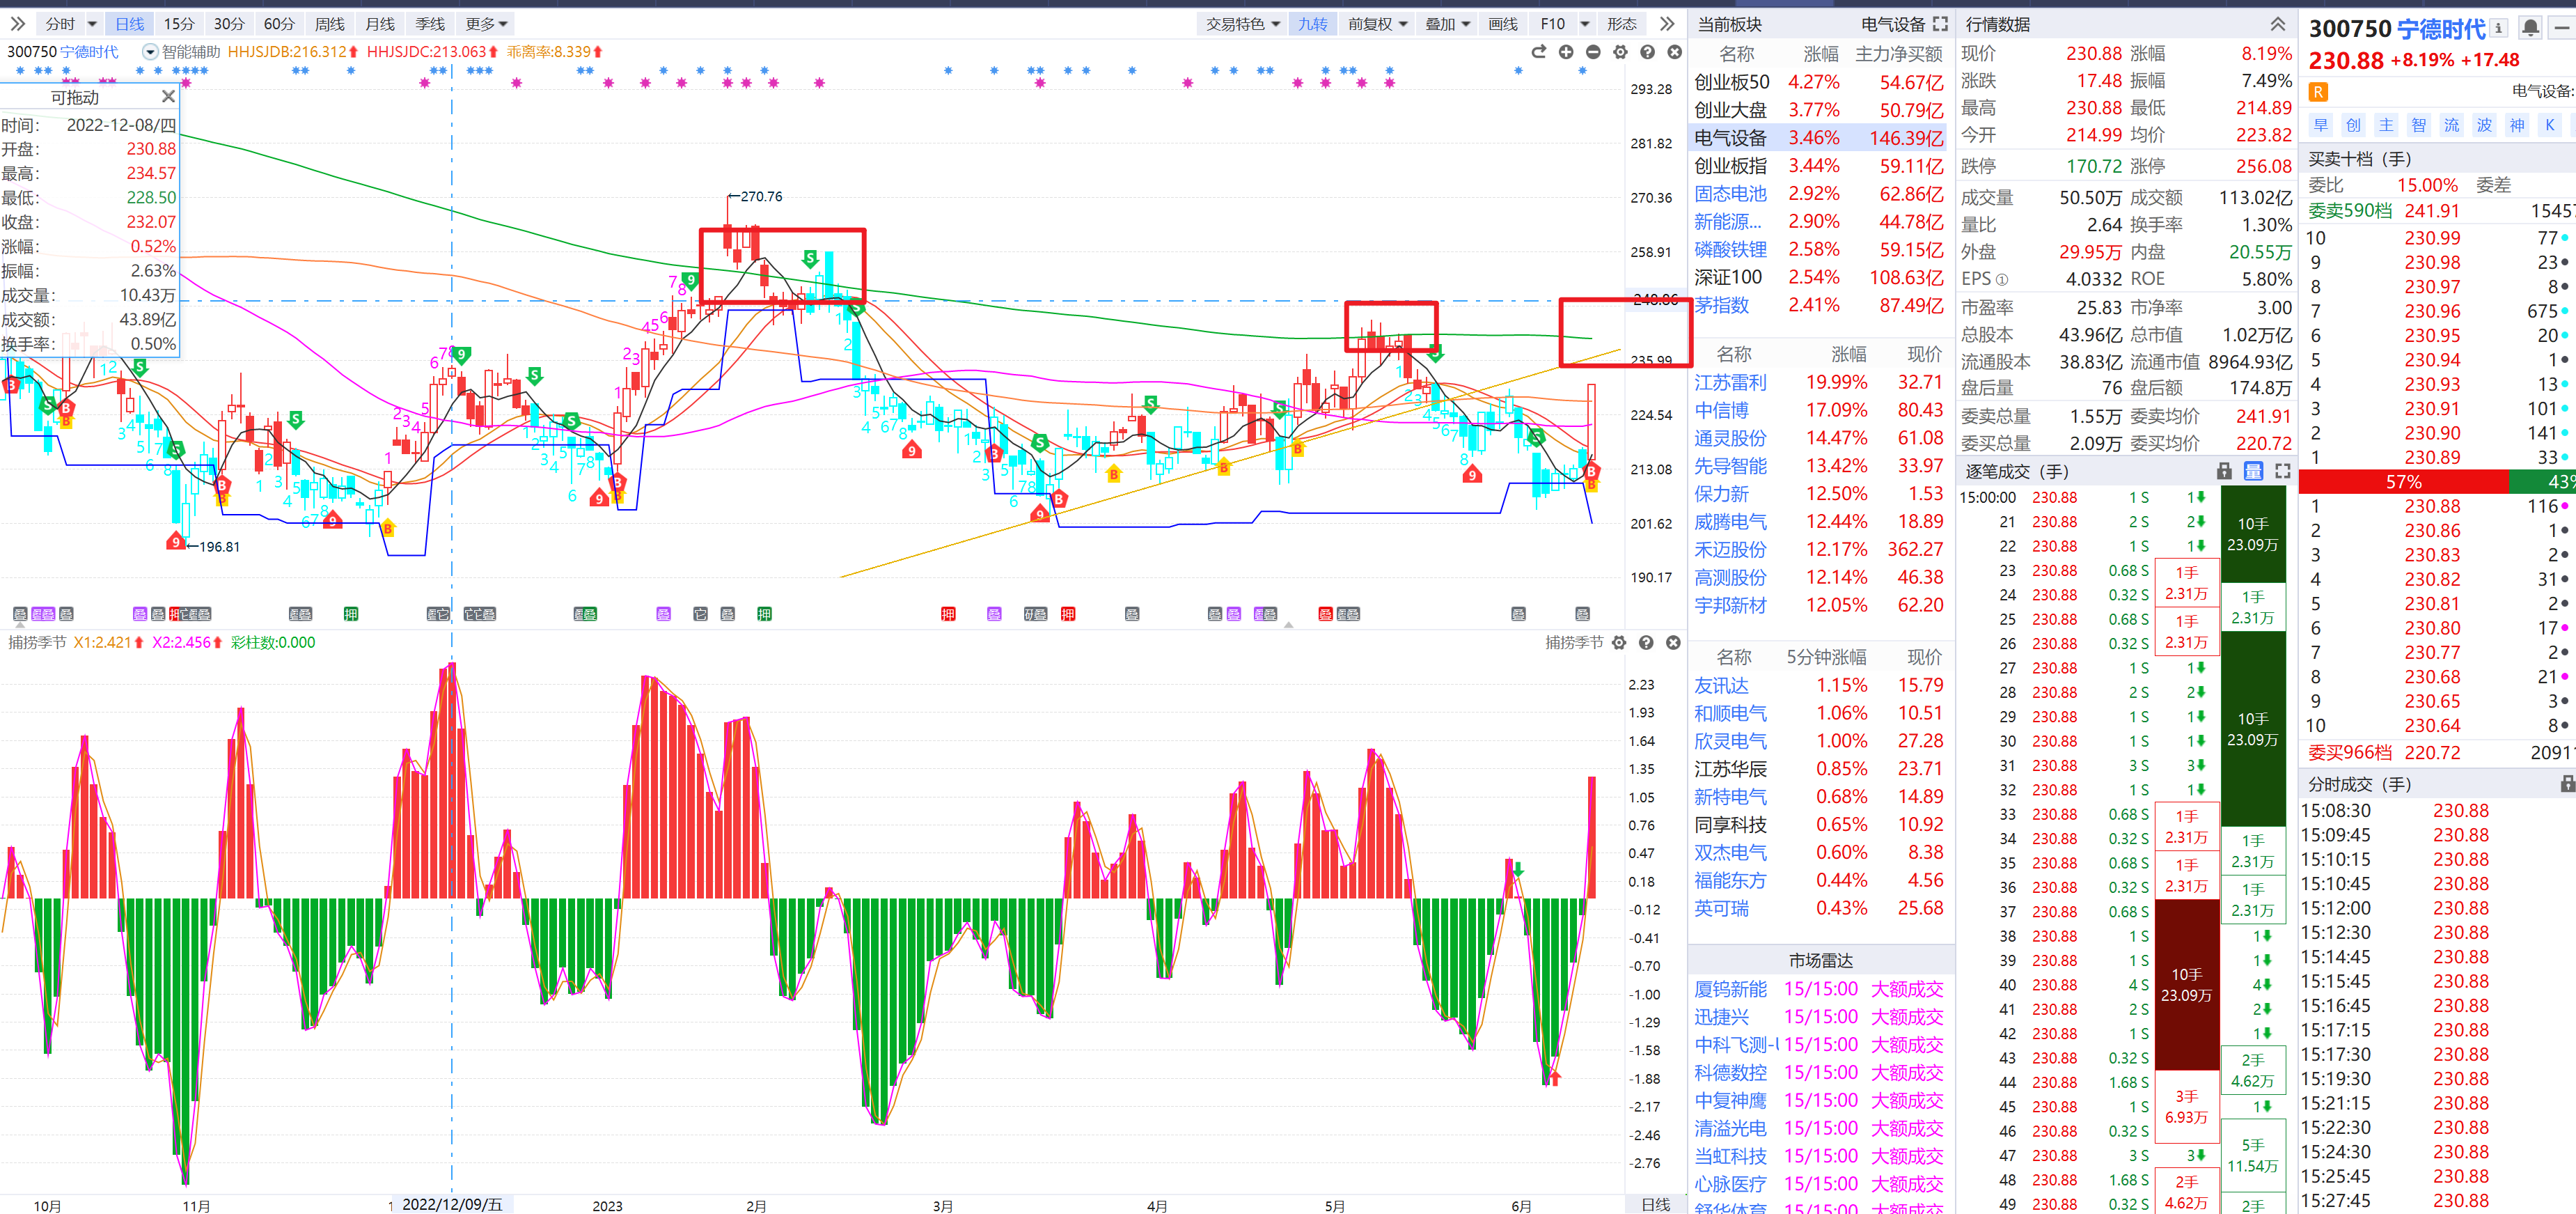Open the 交易特色 dropdown
The image size is (2576, 1214).
tap(1242, 24)
